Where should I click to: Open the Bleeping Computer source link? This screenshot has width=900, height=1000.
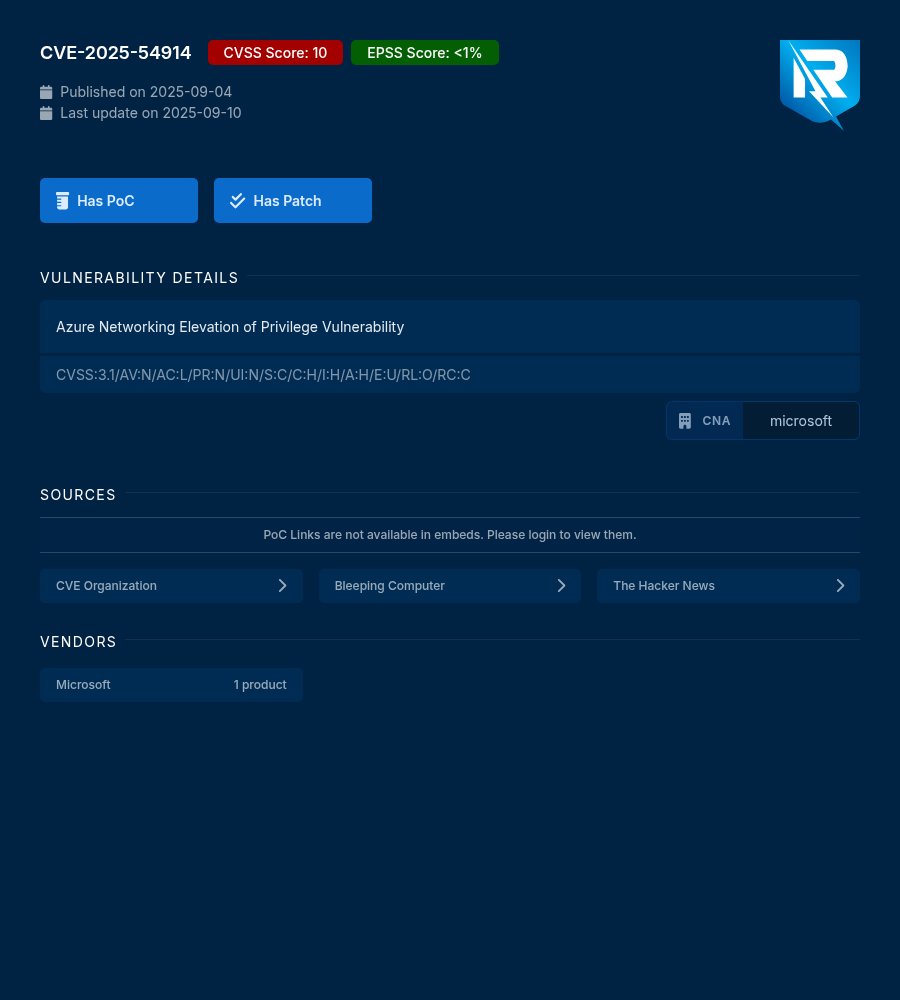[x=450, y=585]
